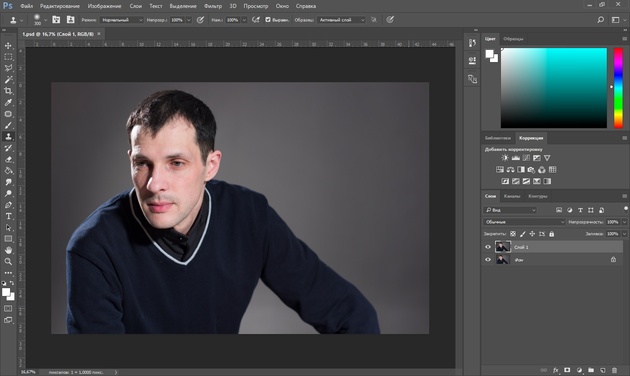
Task: Select the Magic Wand tool
Action: (8, 80)
